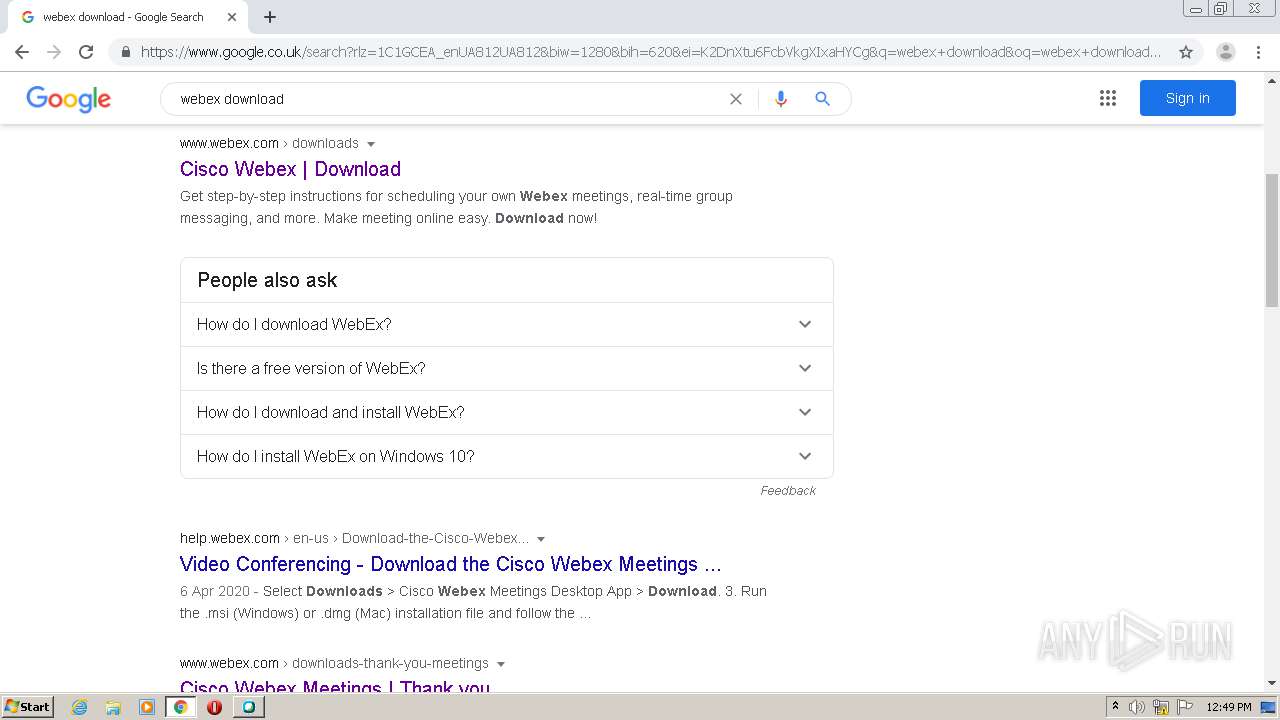
Task: Go back with the browser back arrow
Action: pos(22,52)
